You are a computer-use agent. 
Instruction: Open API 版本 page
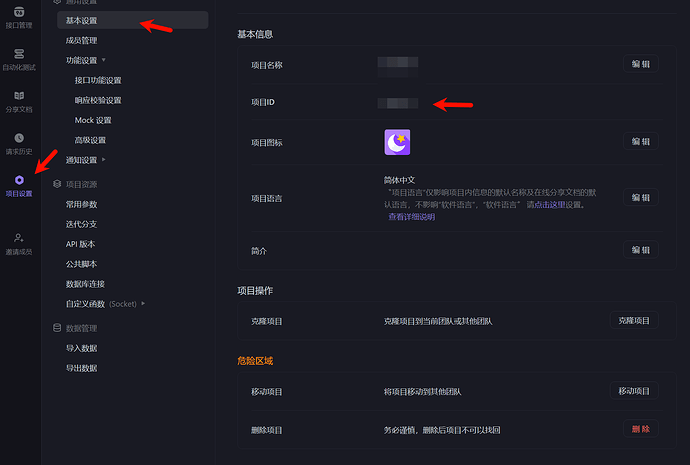[80, 244]
